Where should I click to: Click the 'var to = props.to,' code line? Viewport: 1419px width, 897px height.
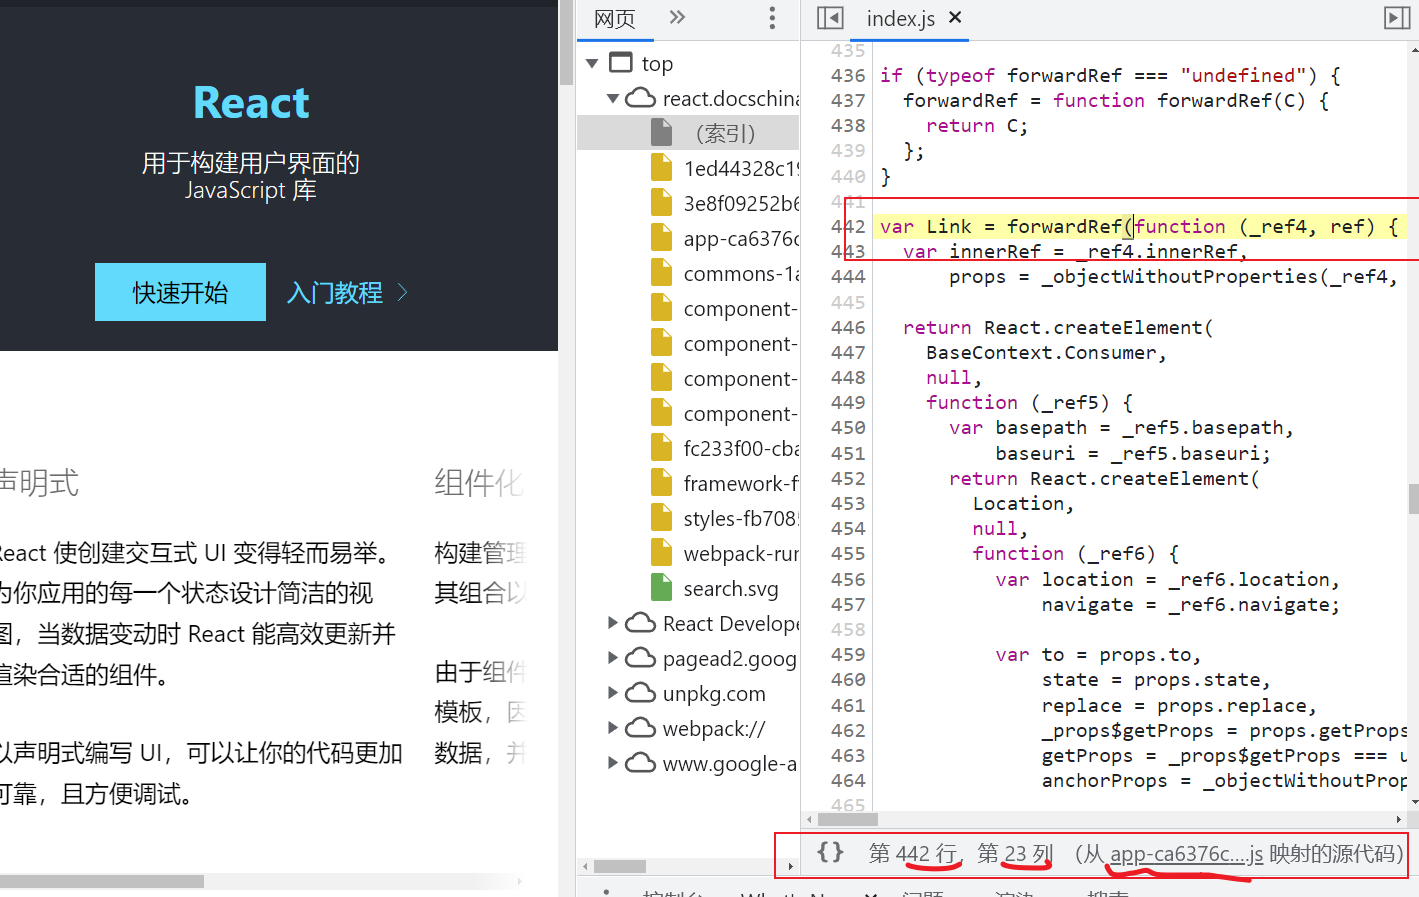point(1098,654)
